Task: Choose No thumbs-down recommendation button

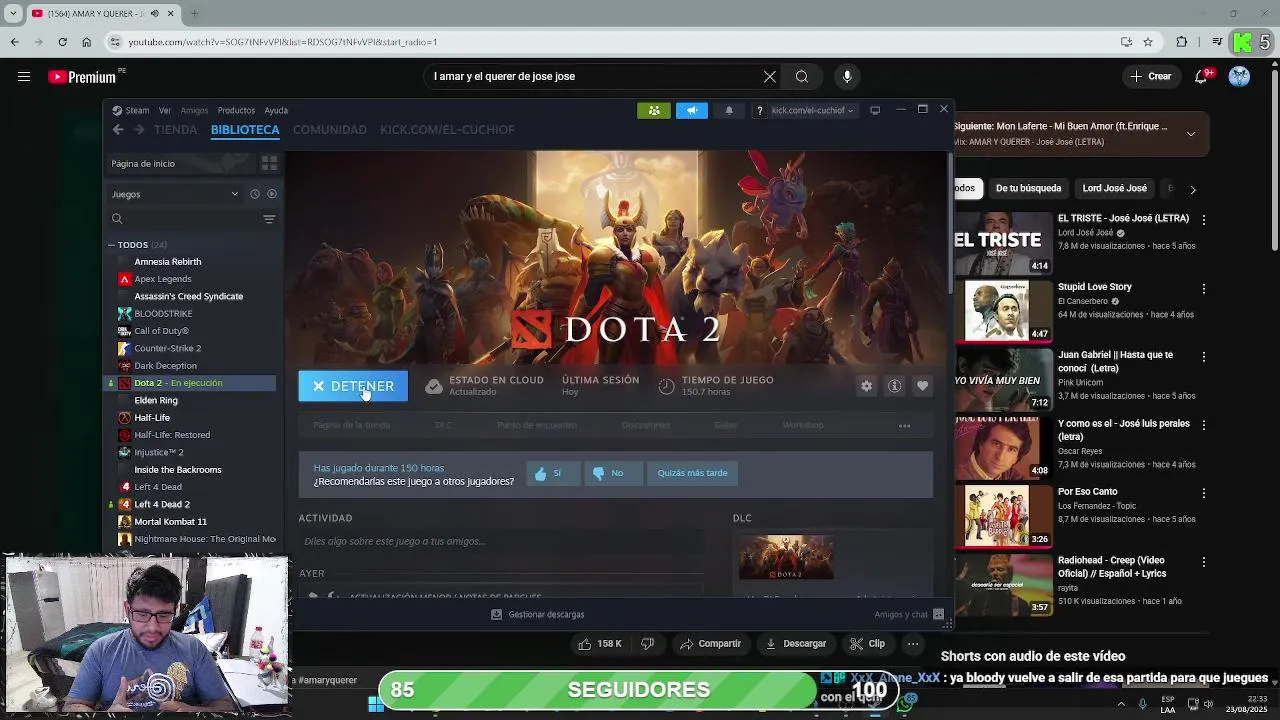Action: [x=612, y=473]
